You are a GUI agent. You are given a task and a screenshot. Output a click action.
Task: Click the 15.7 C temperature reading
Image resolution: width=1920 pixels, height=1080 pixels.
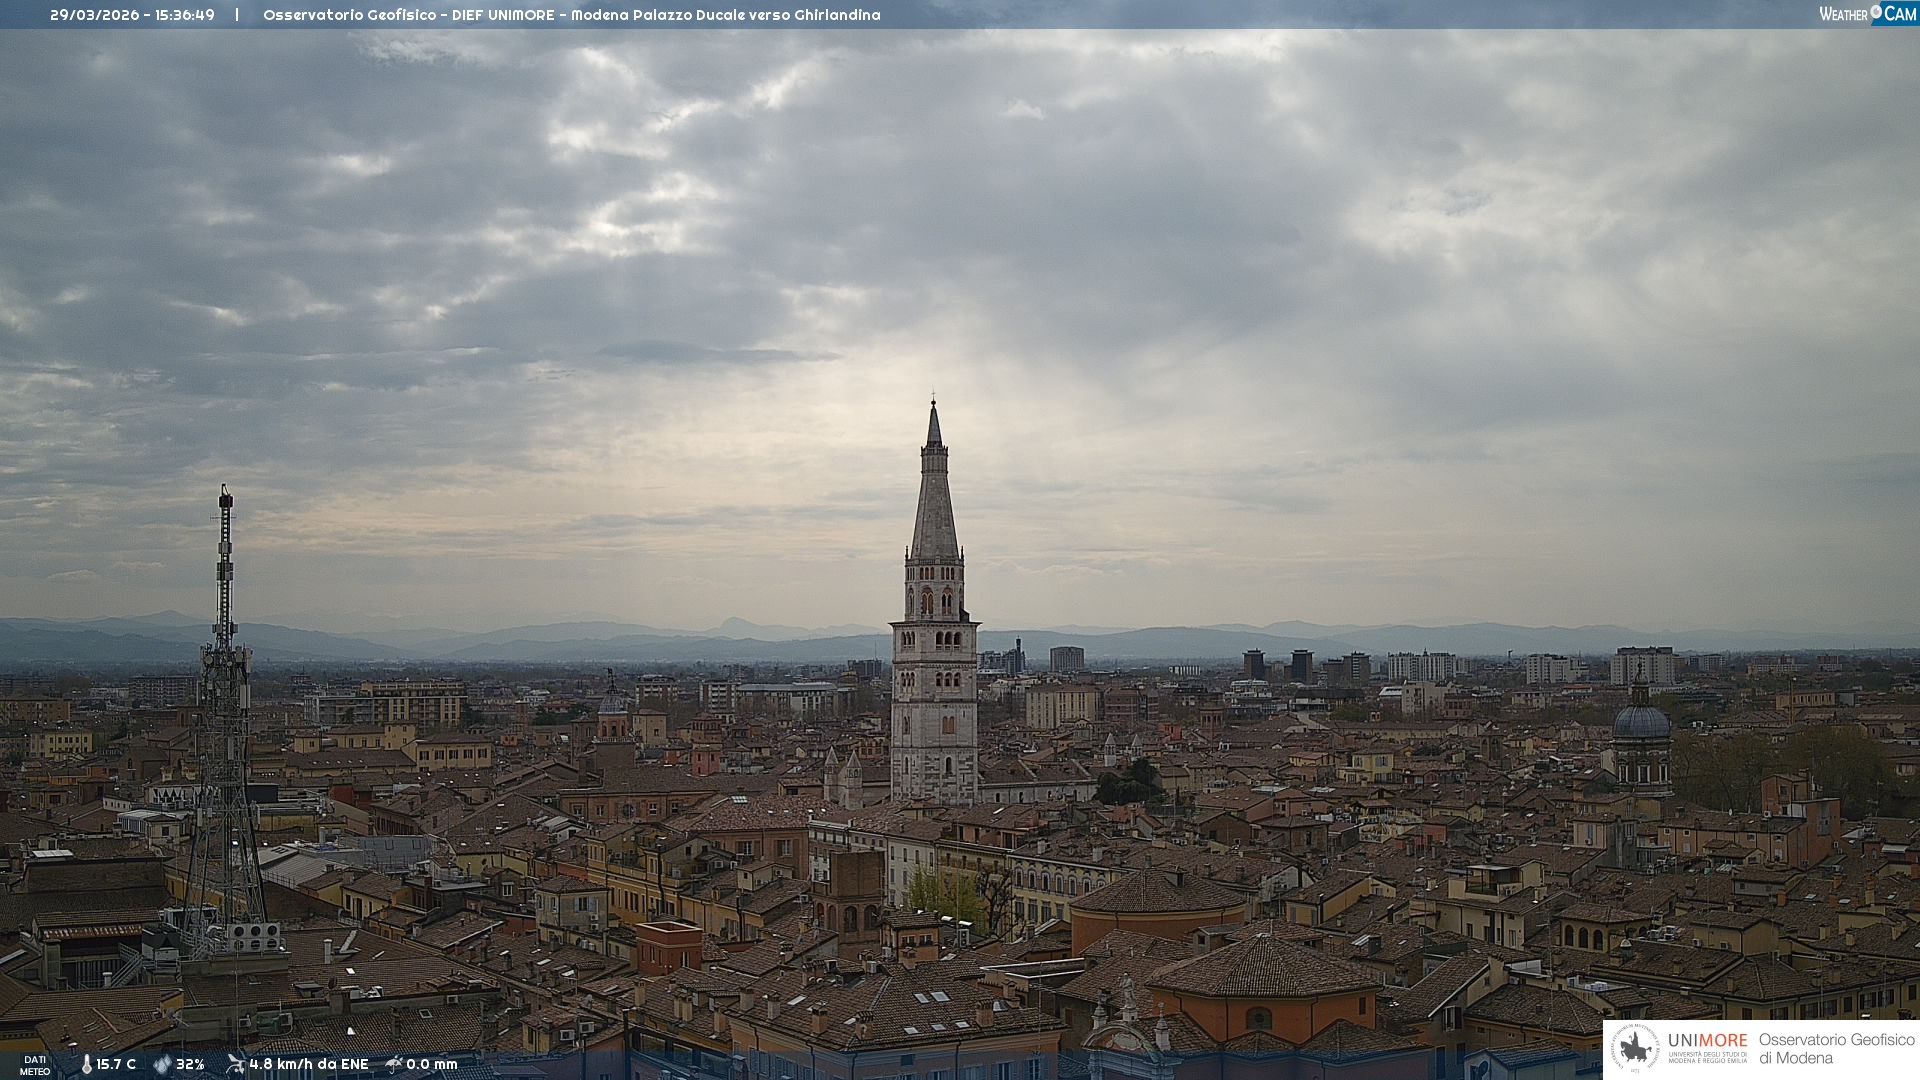click(x=116, y=1064)
